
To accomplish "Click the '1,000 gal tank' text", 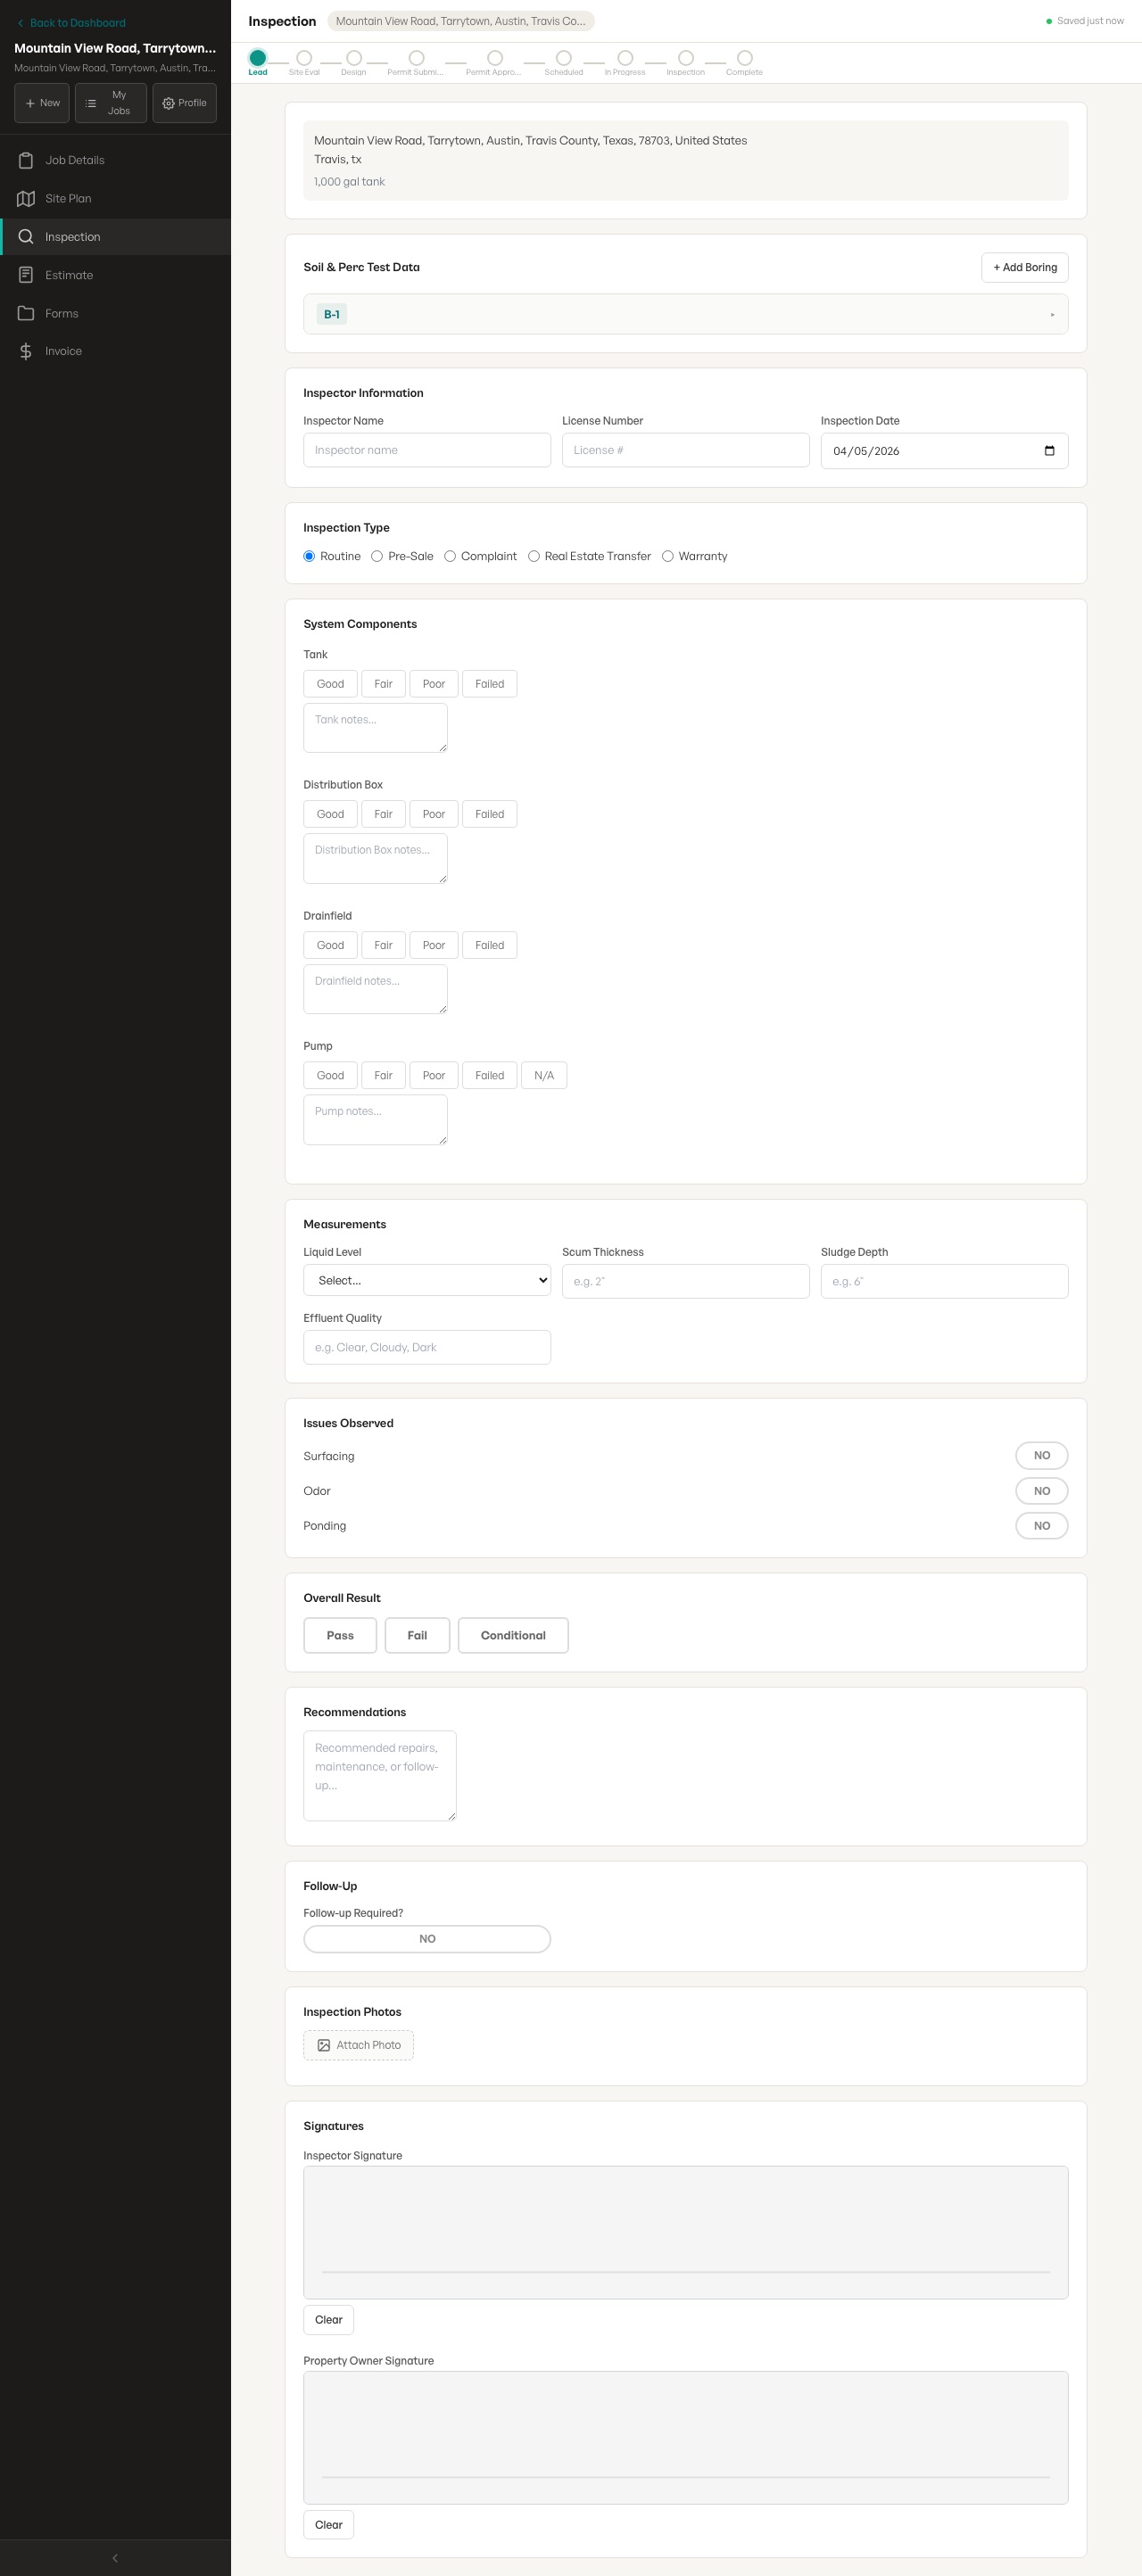I will [x=349, y=182].
